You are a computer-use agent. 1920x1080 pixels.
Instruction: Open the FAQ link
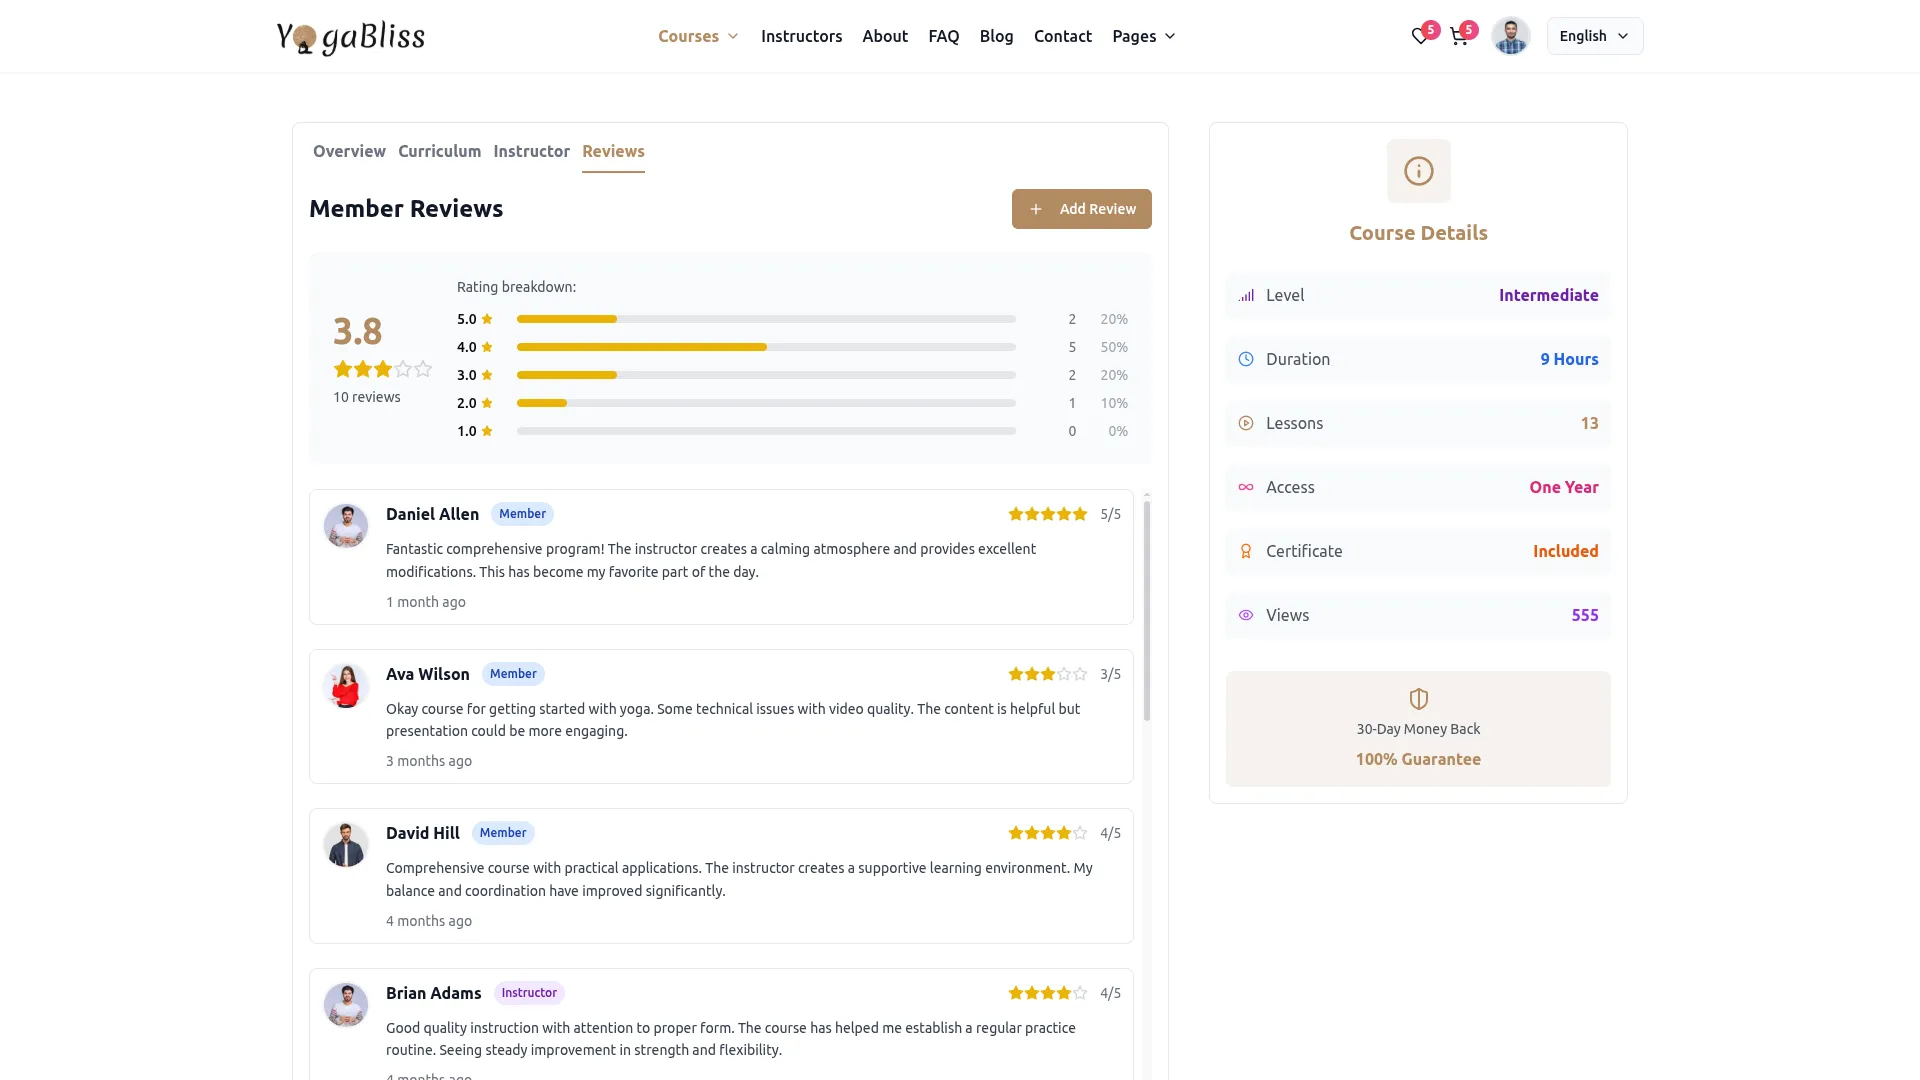coord(943,36)
